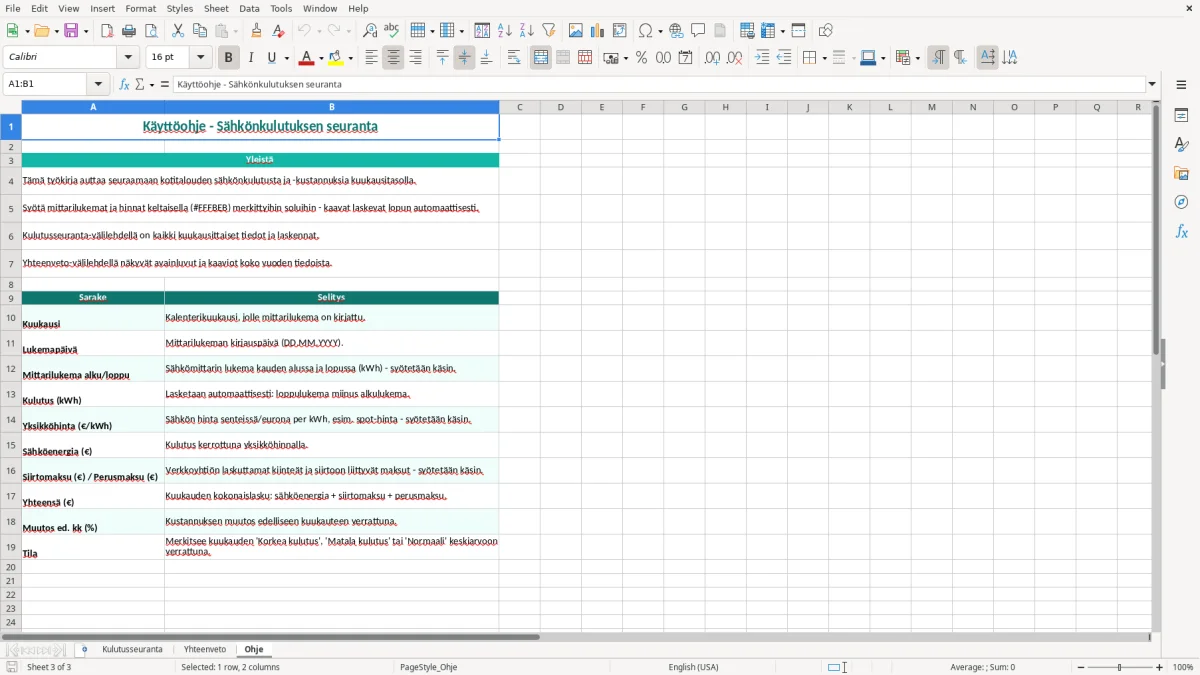Open the Sheet menu
The image size is (1200, 675).
click(x=216, y=8)
